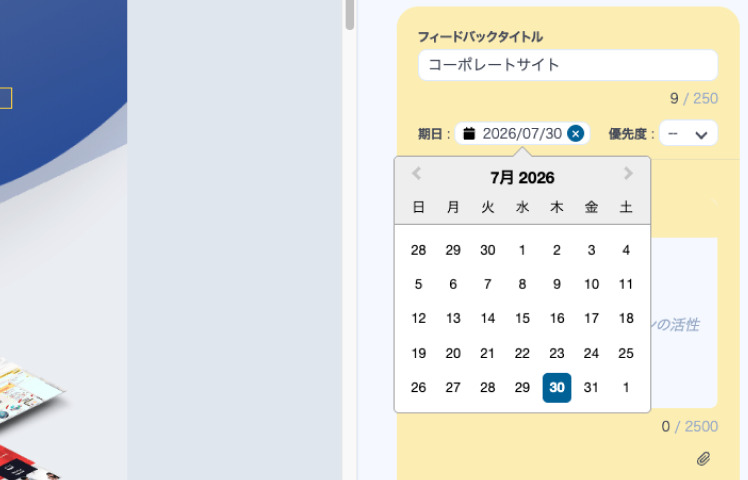748x480 pixels.
Task: Open the attachment paperclip icon
Action: (703, 459)
